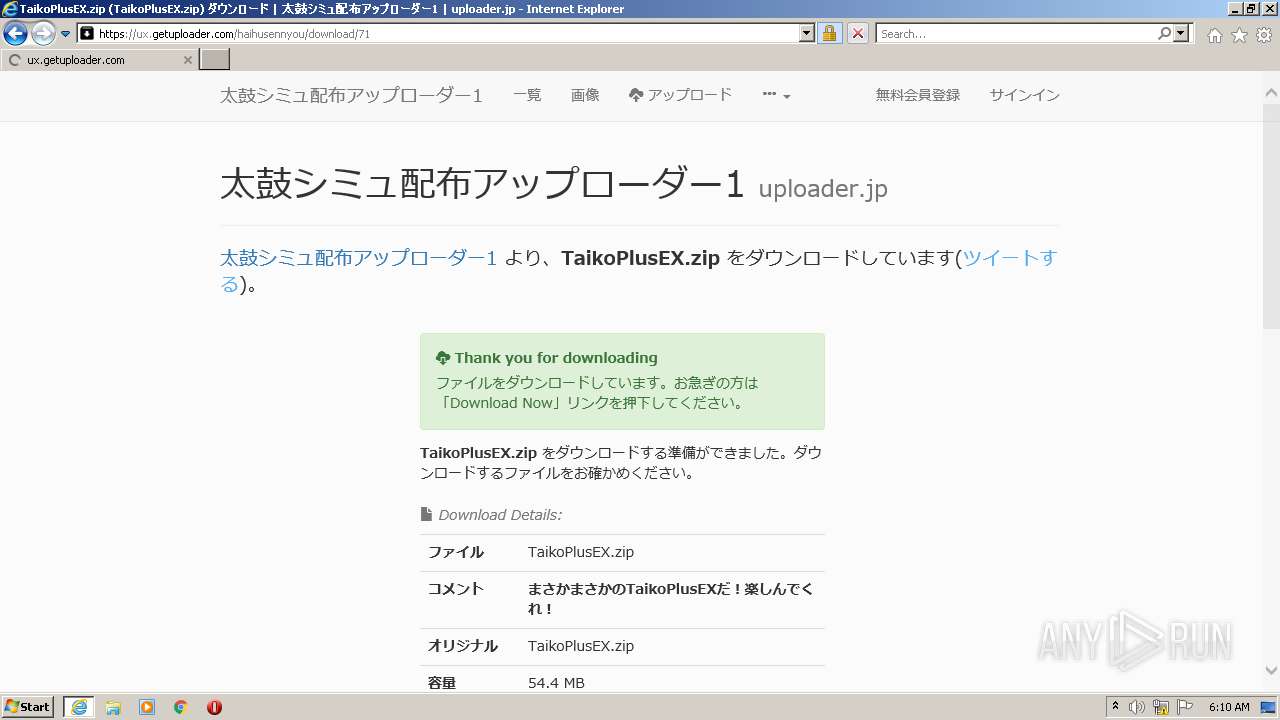Click the security lock icon
1280x720 pixels.
pos(829,34)
